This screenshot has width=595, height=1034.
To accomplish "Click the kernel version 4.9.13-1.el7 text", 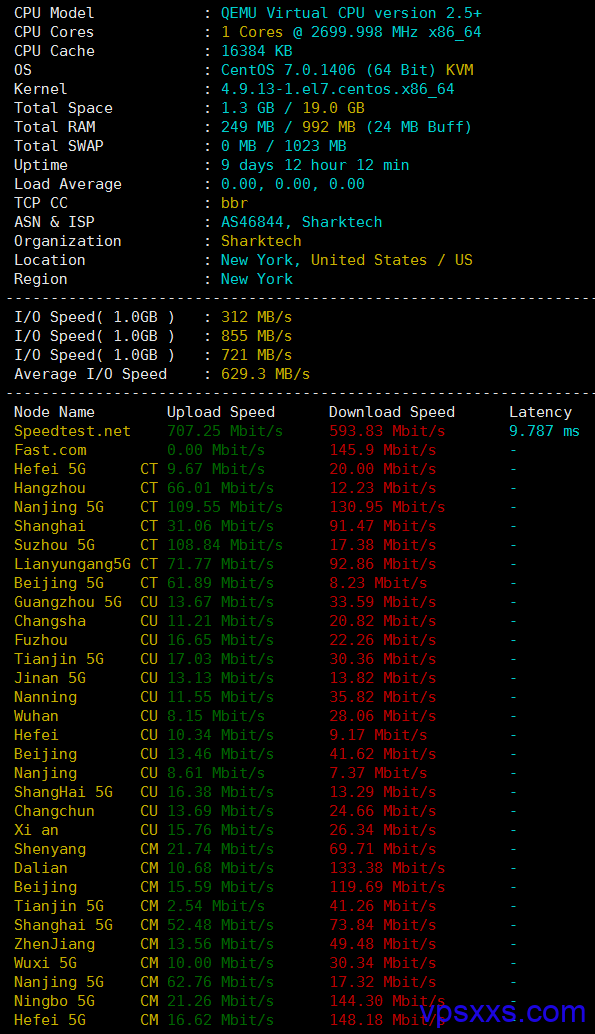I will click(338, 89).
